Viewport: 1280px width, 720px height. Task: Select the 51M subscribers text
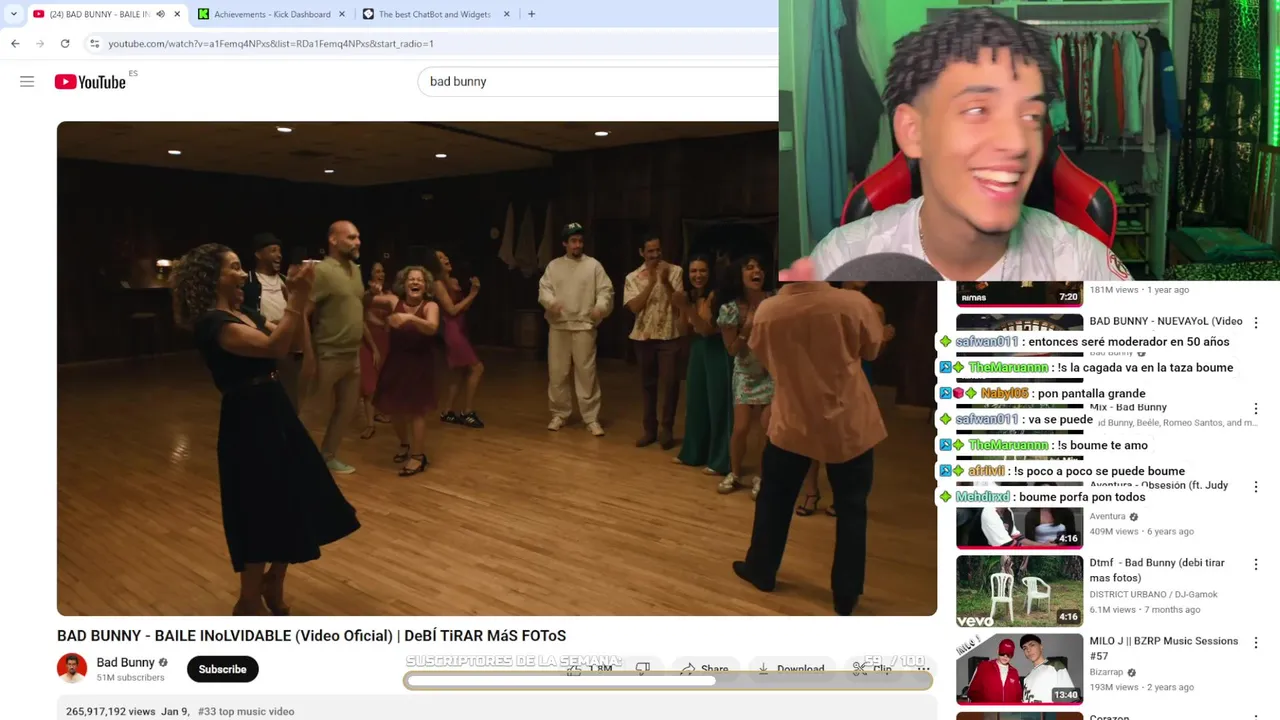click(130, 678)
